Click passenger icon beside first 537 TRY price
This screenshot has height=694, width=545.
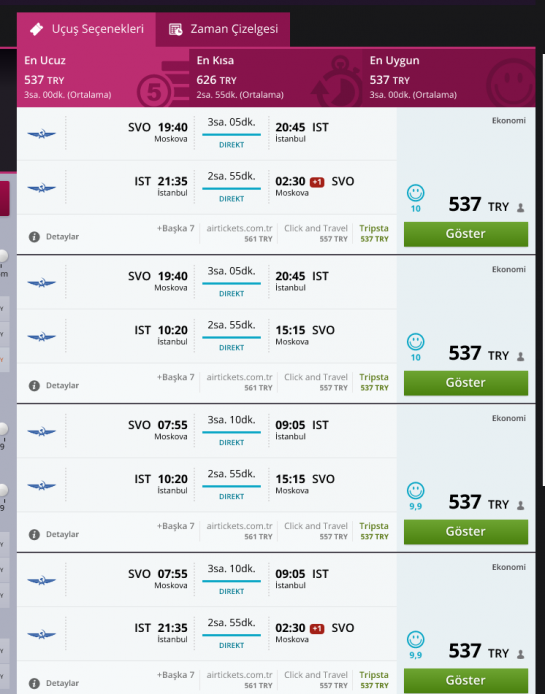coord(521,208)
